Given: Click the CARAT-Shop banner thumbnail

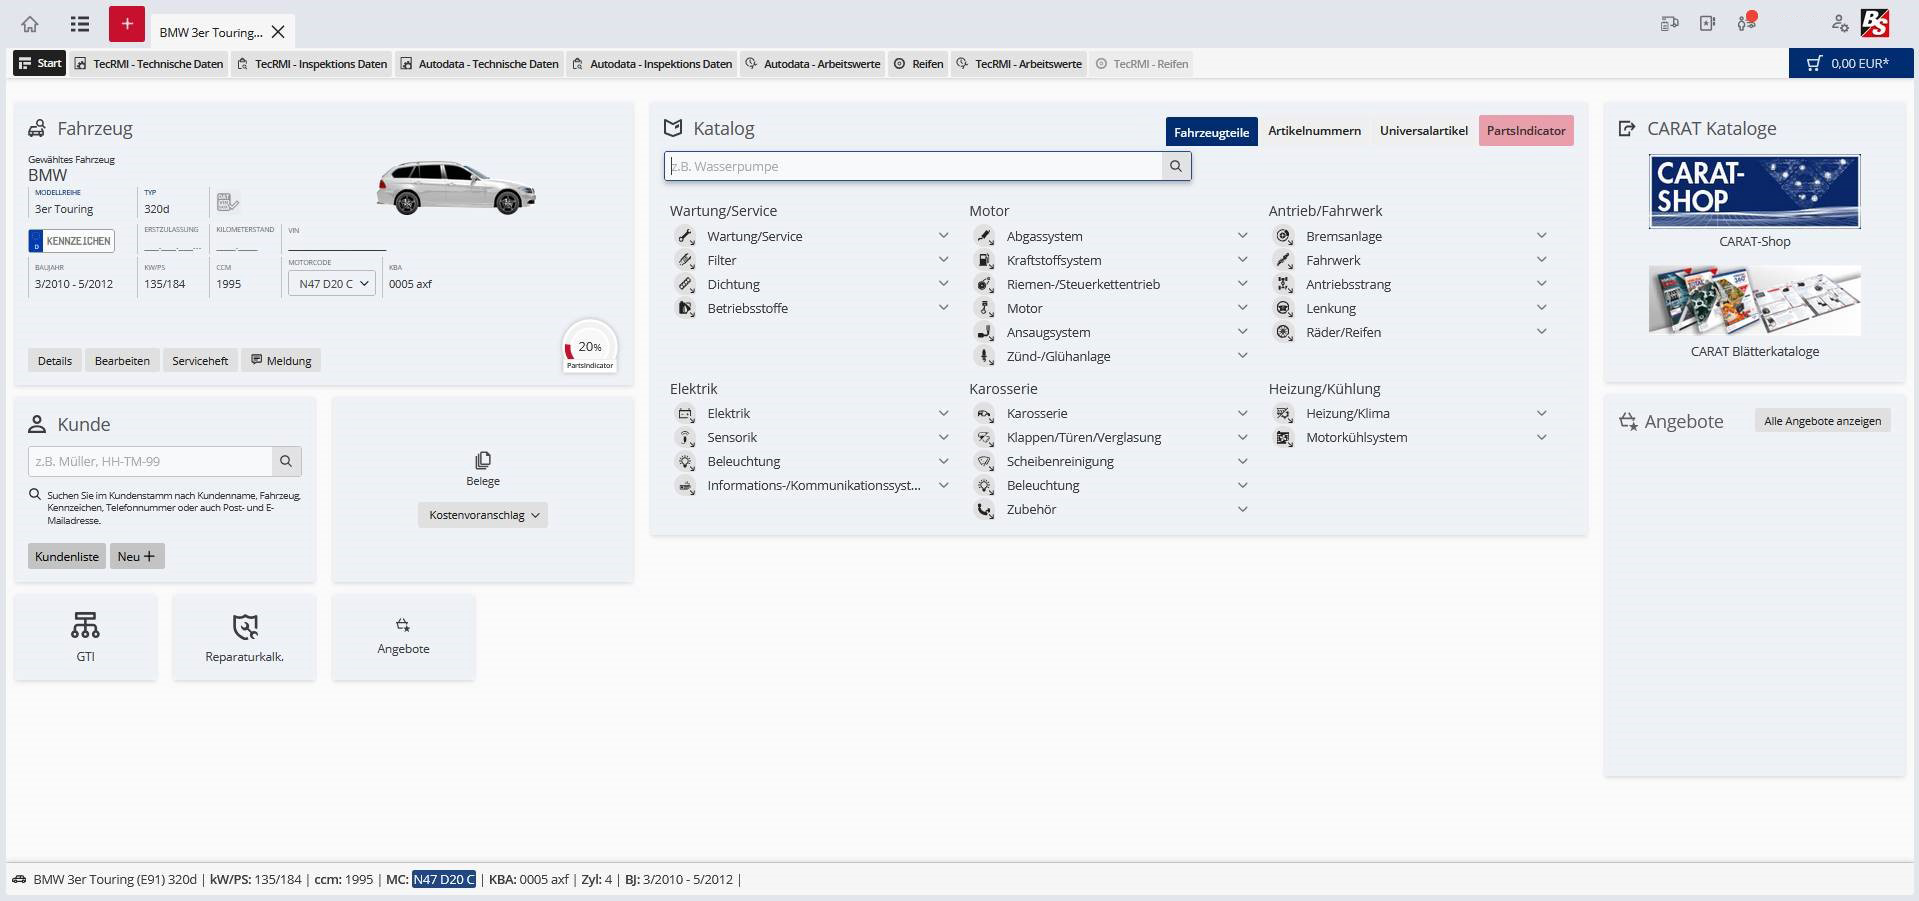Looking at the screenshot, I should pyautogui.click(x=1754, y=192).
